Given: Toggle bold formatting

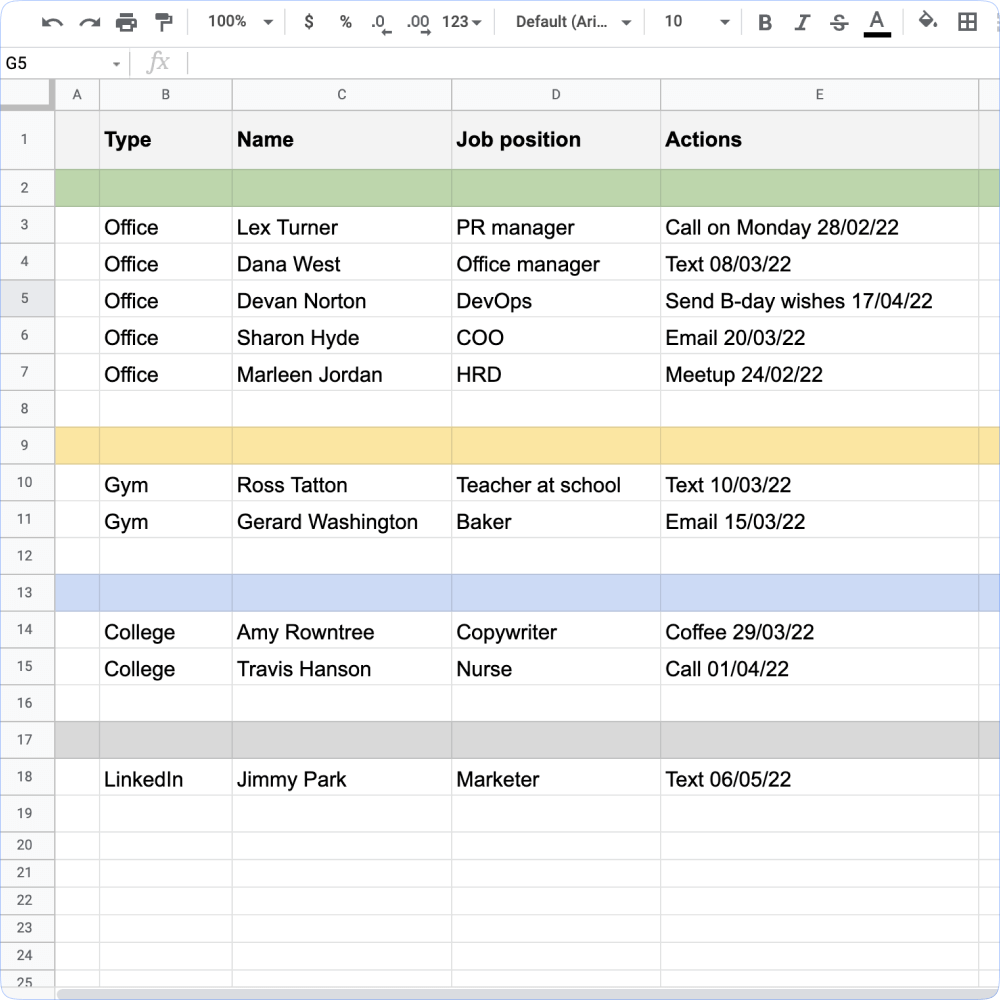Looking at the screenshot, I should (765, 22).
